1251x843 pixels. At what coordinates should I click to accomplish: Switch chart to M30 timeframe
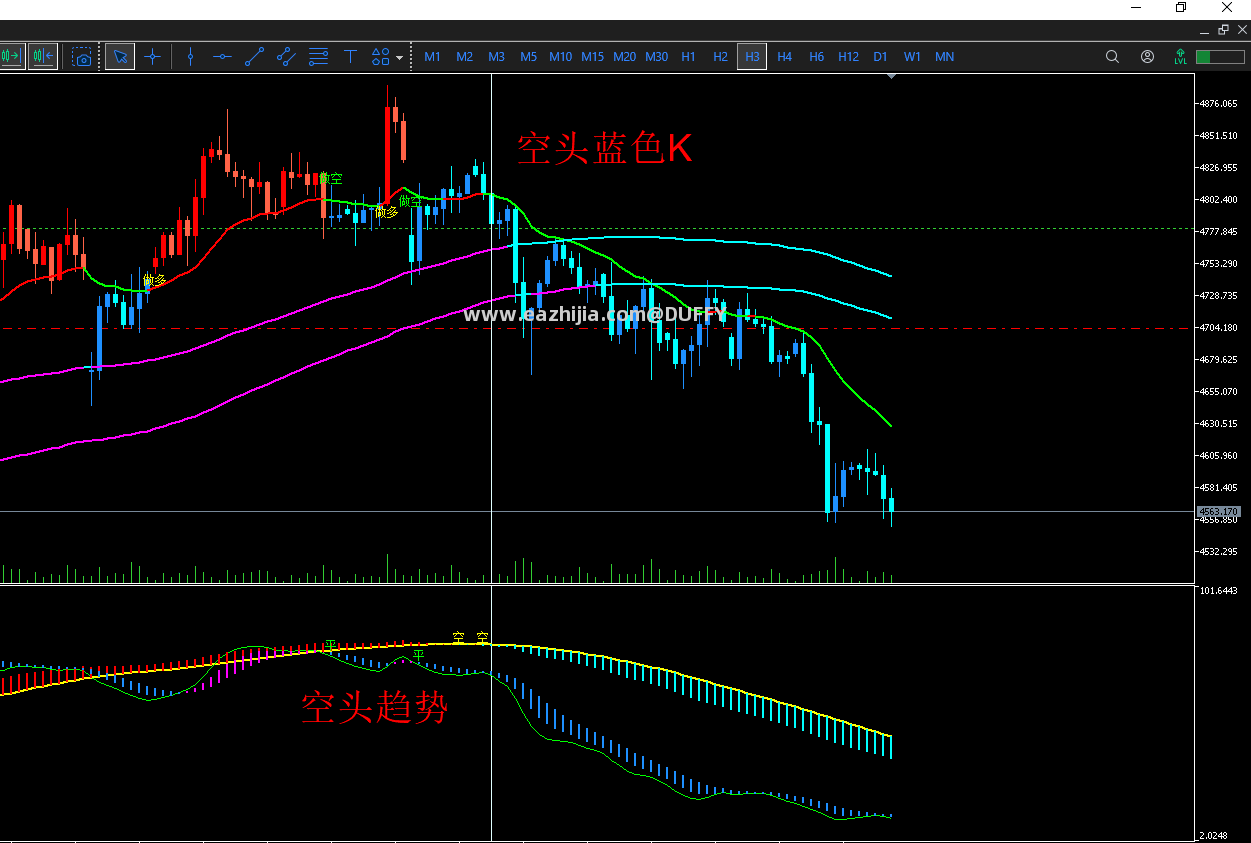click(x=656, y=57)
